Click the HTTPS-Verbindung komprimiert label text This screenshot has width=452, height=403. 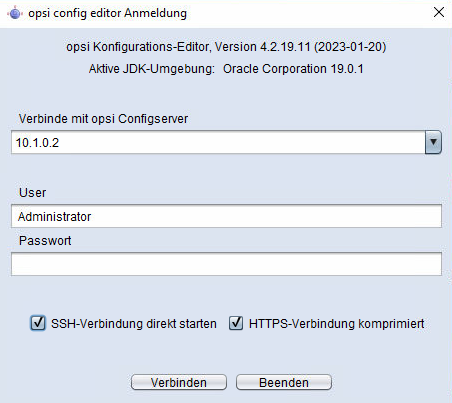(x=336, y=324)
